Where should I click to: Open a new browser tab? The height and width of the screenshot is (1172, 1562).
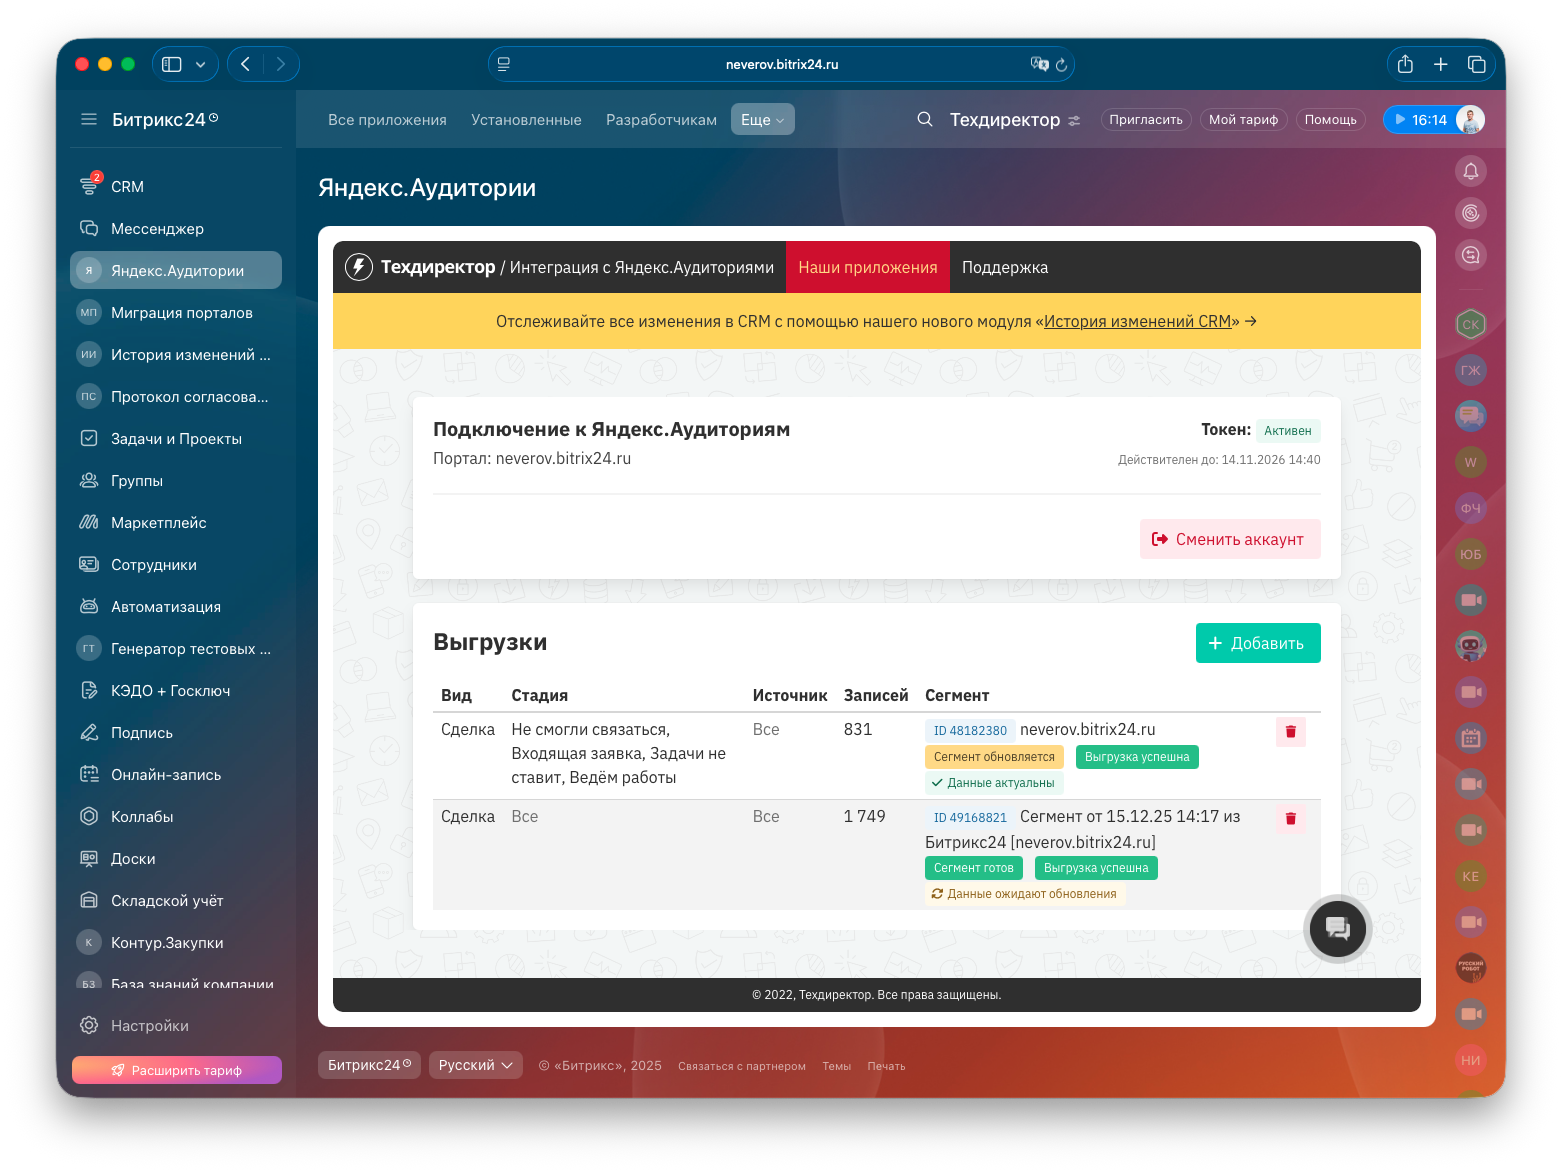[x=1440, y=64]
